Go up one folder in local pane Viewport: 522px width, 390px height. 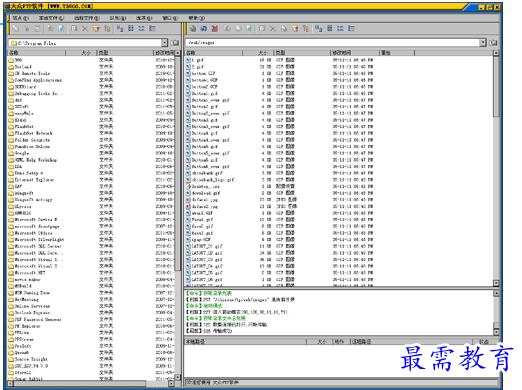175,43
